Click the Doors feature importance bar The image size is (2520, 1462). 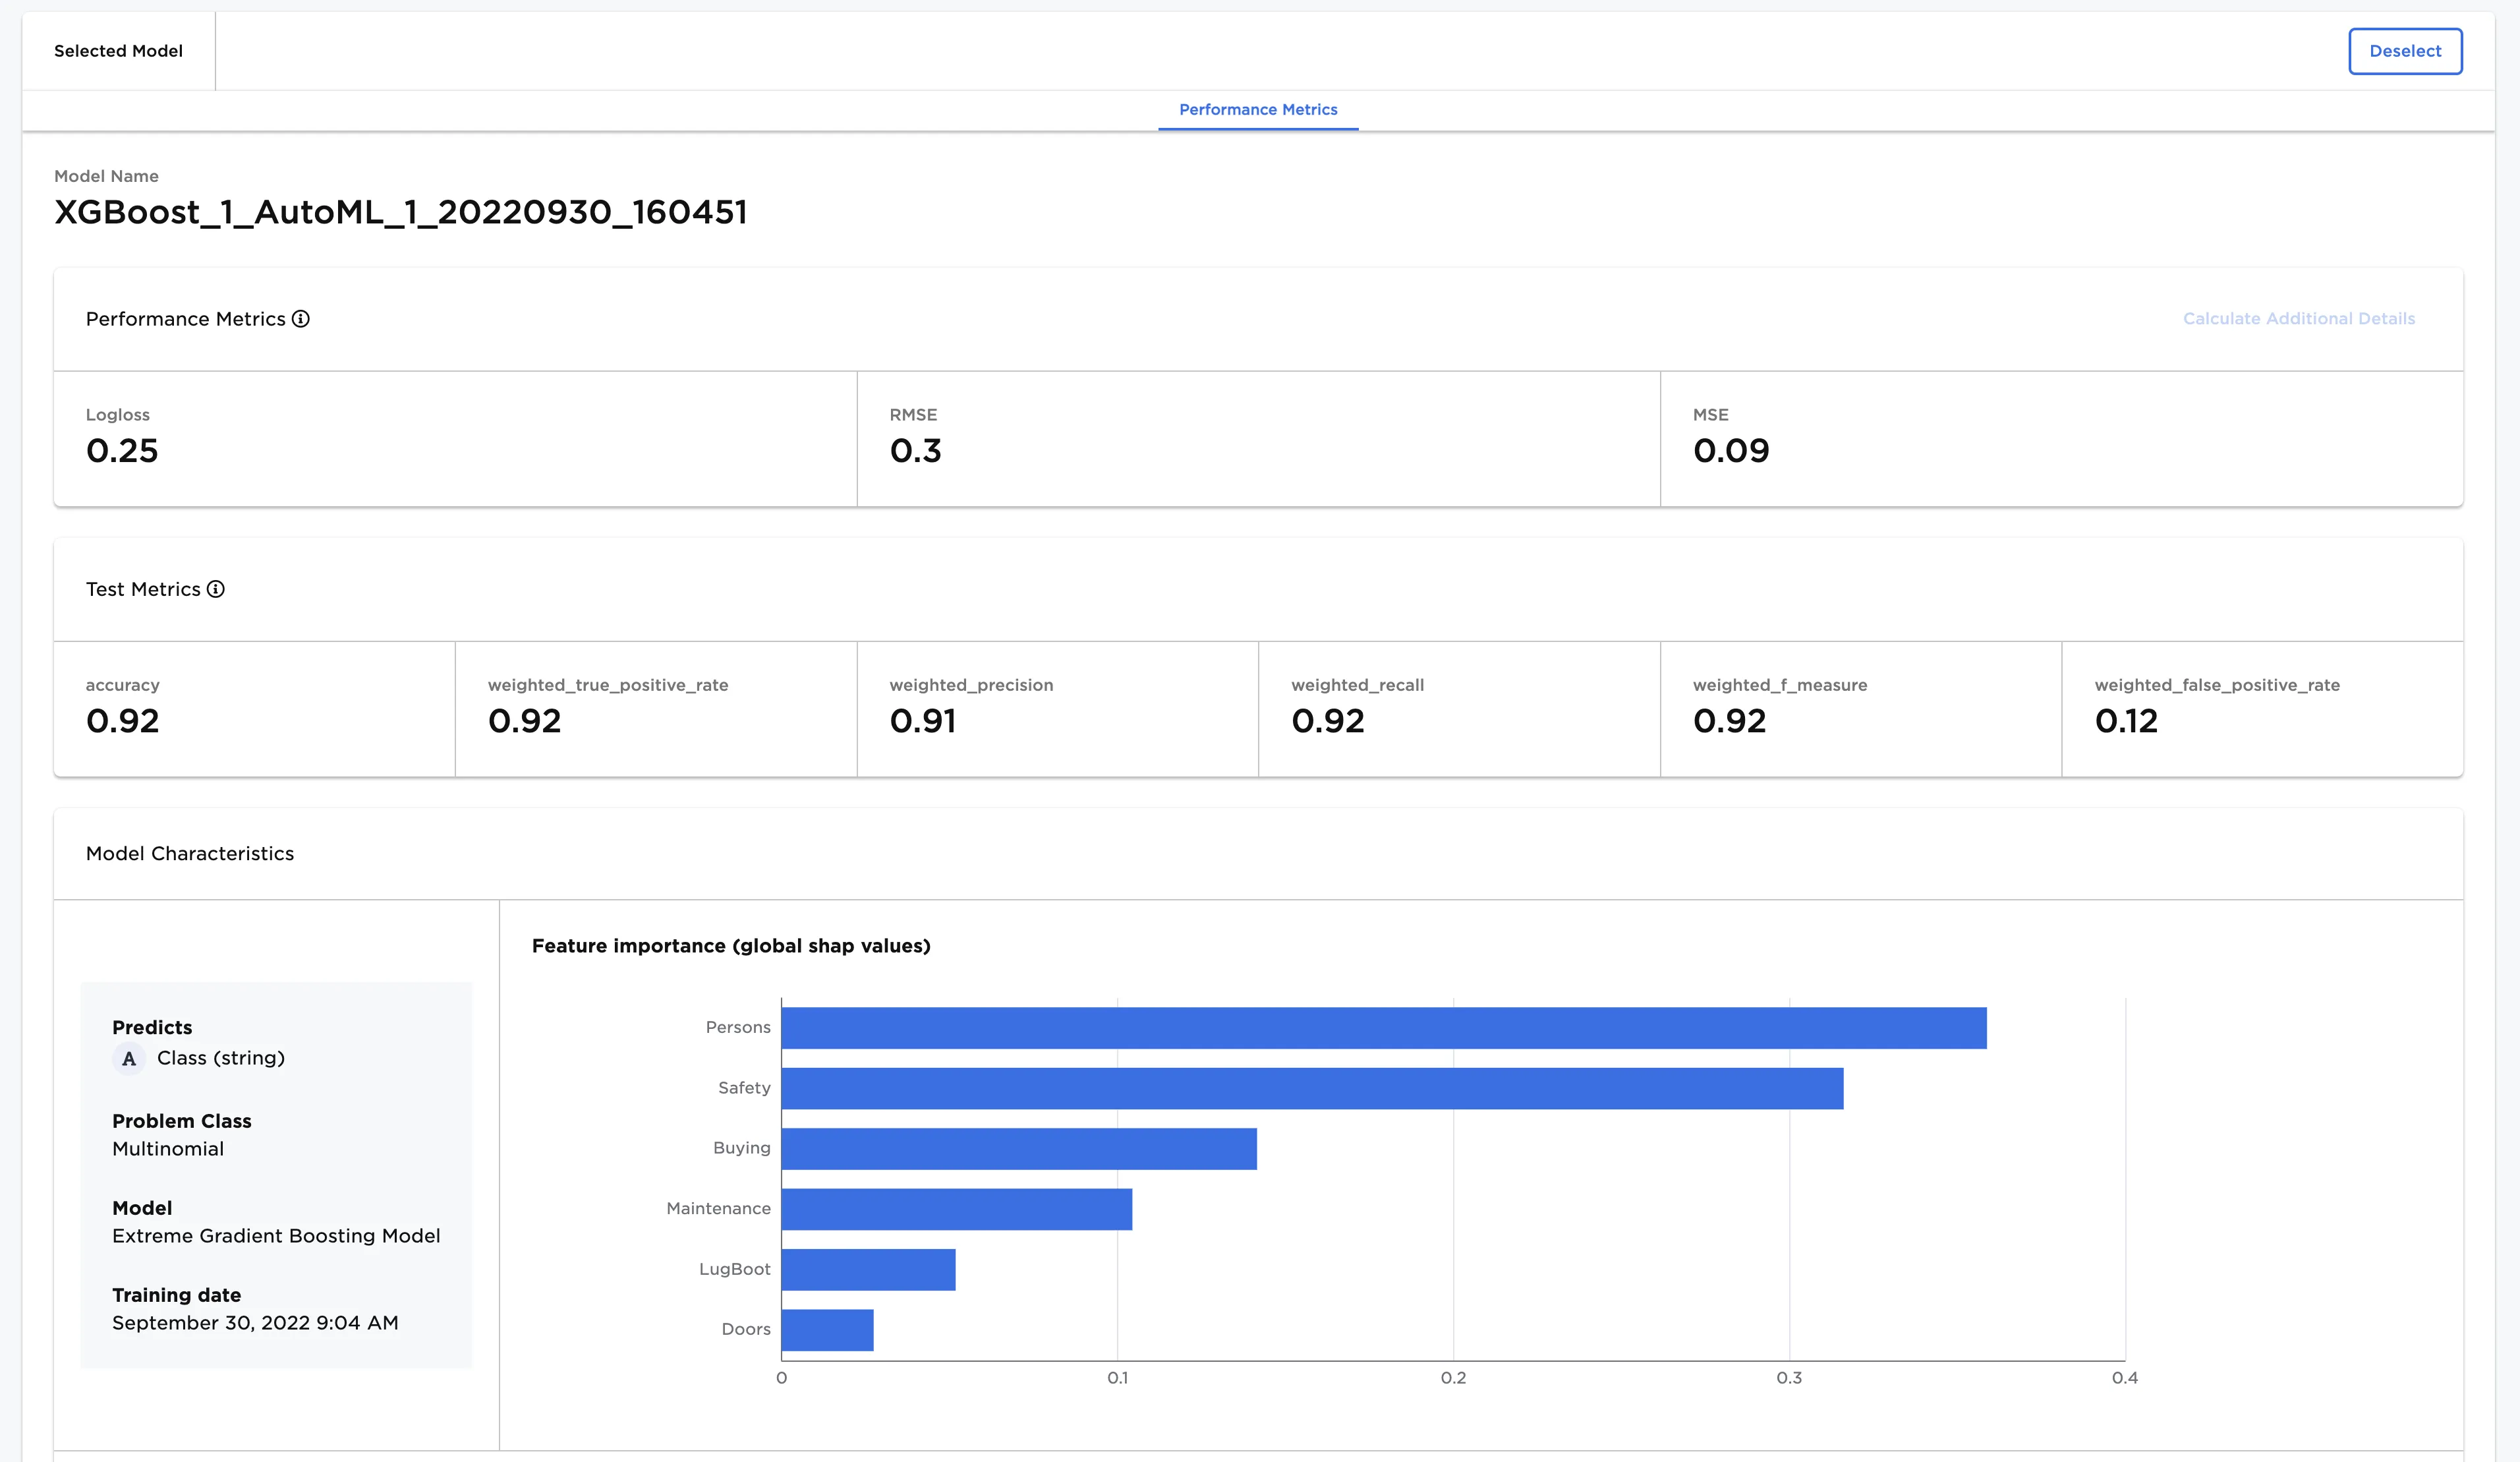827,1330
